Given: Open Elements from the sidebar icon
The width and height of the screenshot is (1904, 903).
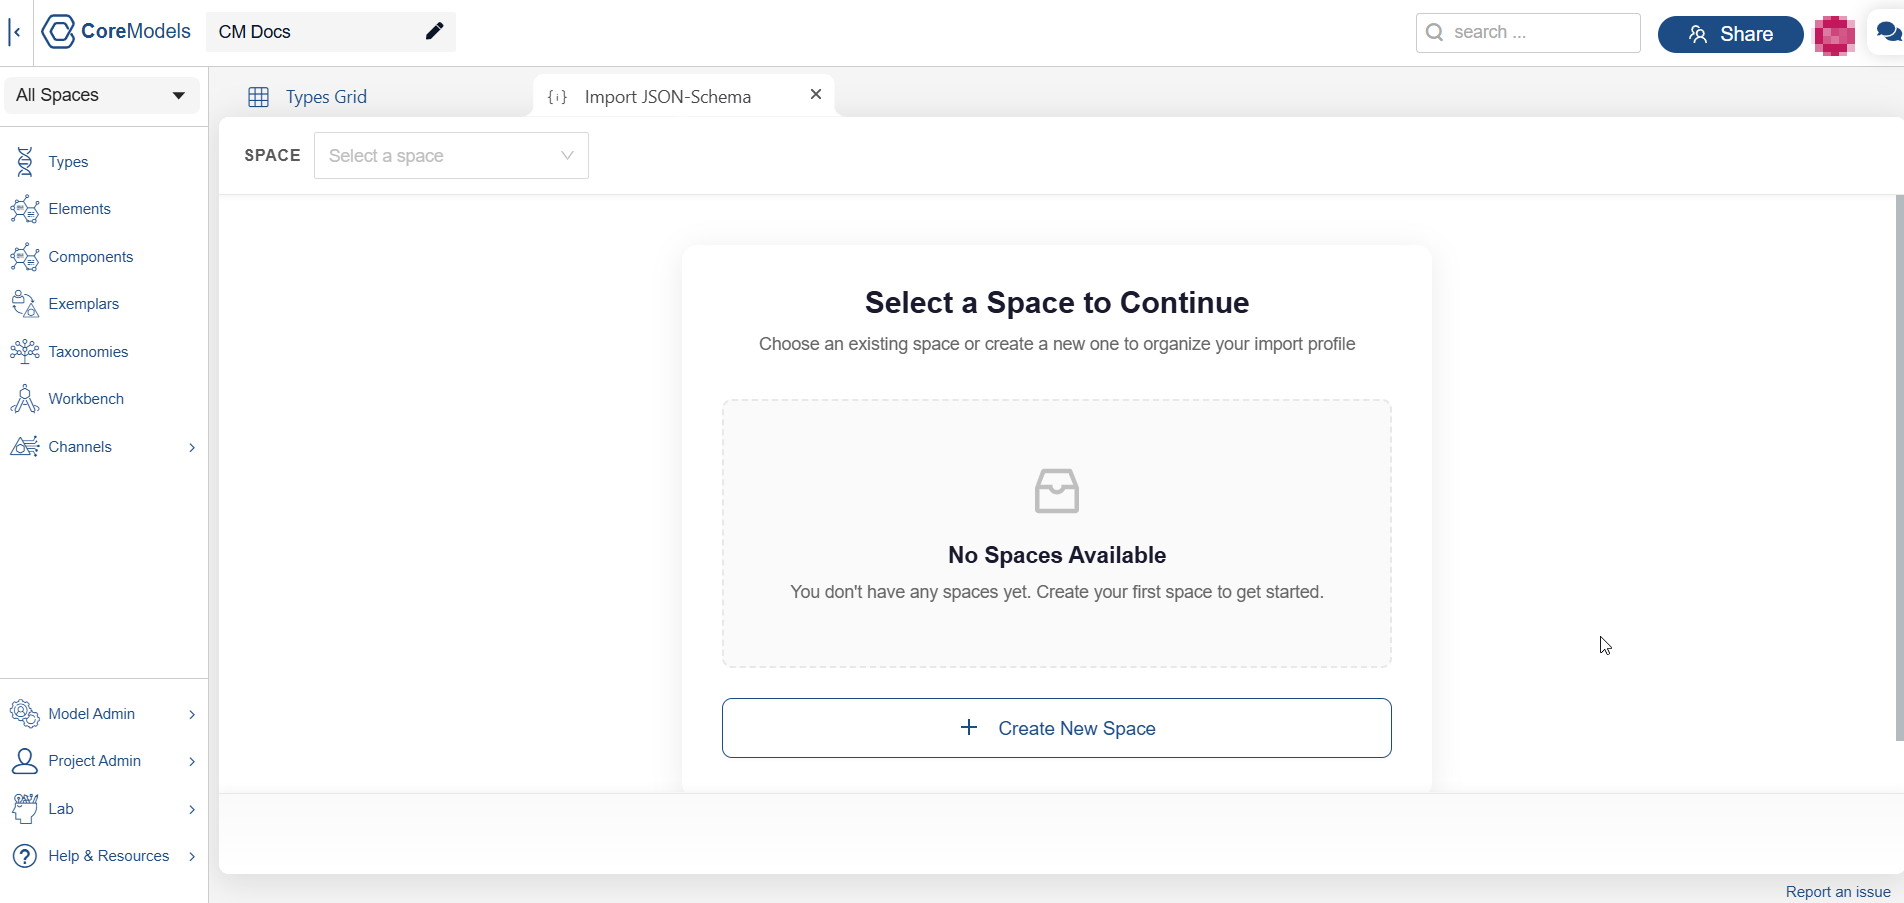Looking at the screenshot, I should pyautogui.click(x=25, y=209).
